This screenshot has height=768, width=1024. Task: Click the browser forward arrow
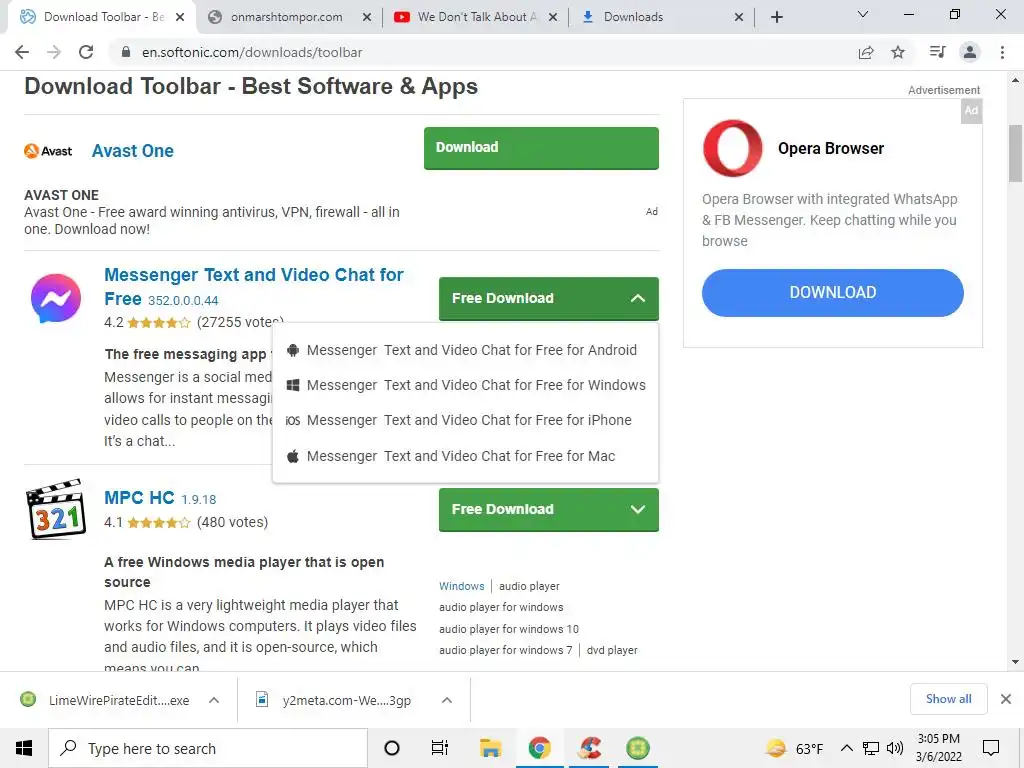pos(54,52)
